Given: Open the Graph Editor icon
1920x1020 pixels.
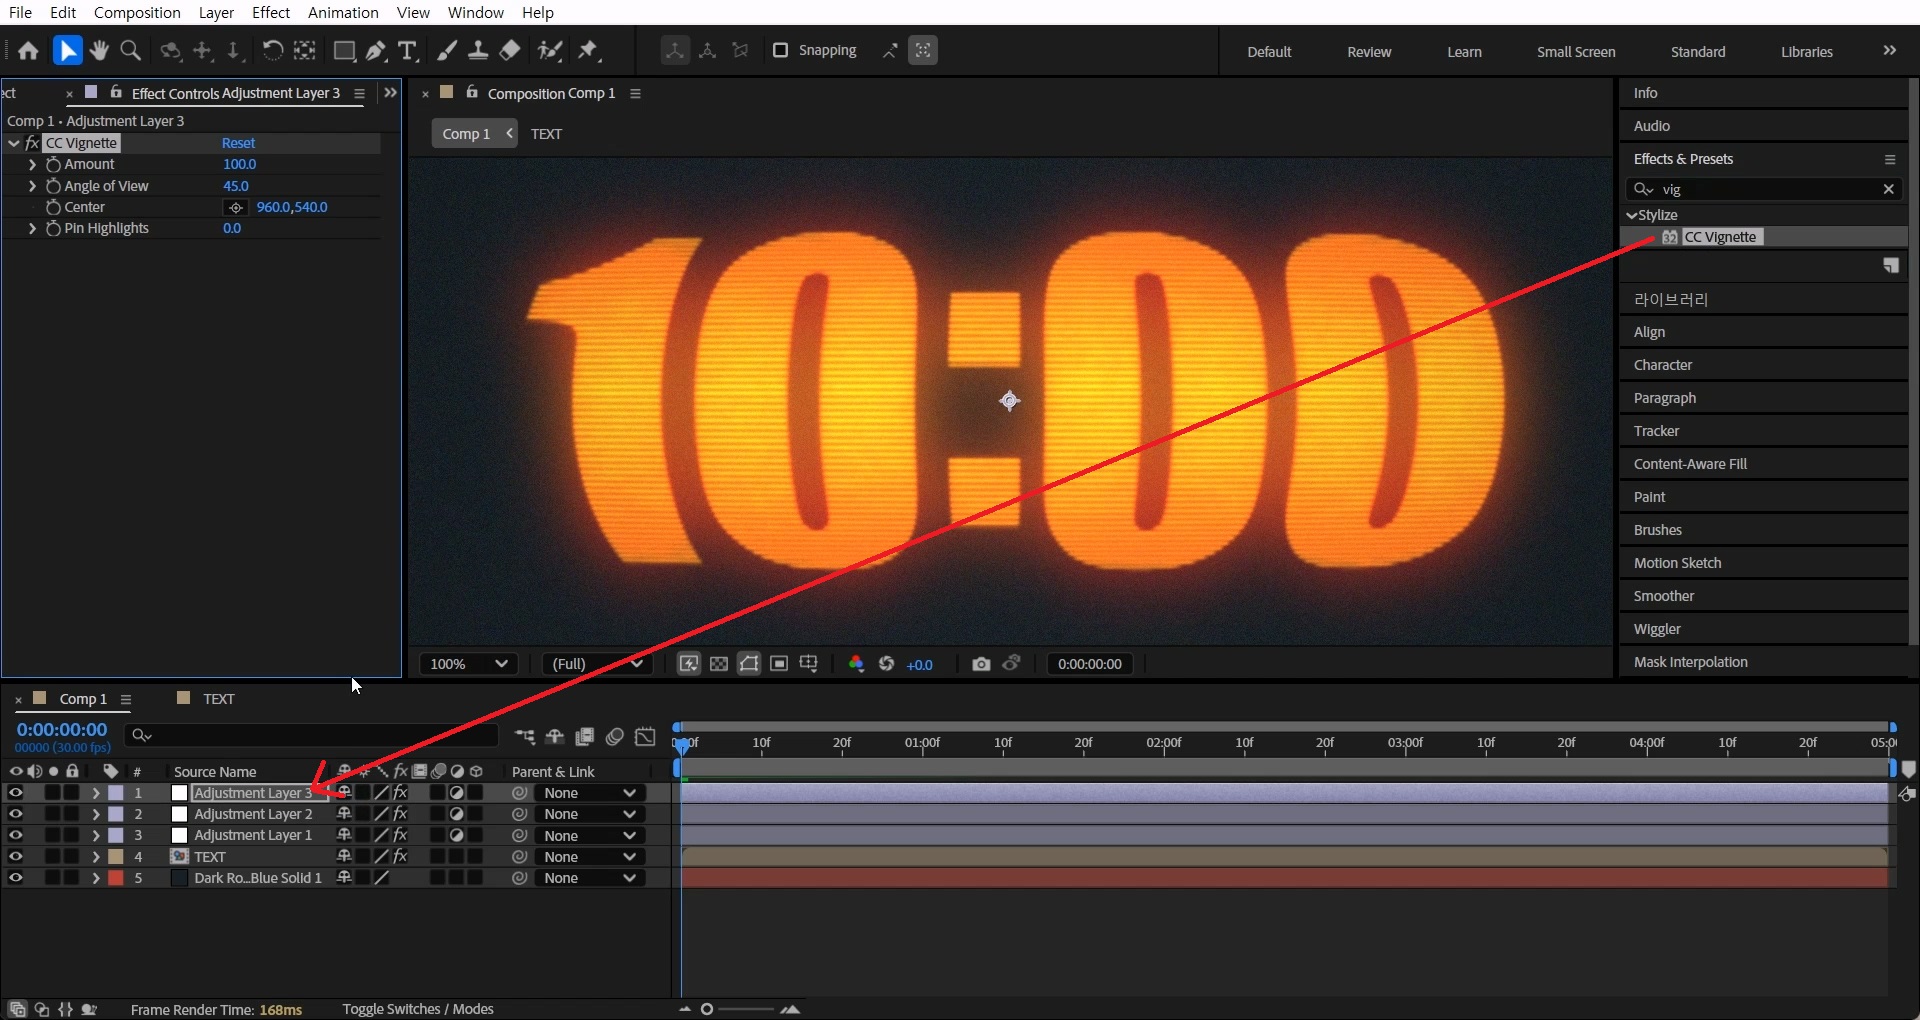Looking at the screenshot, I should coord(646,737).
